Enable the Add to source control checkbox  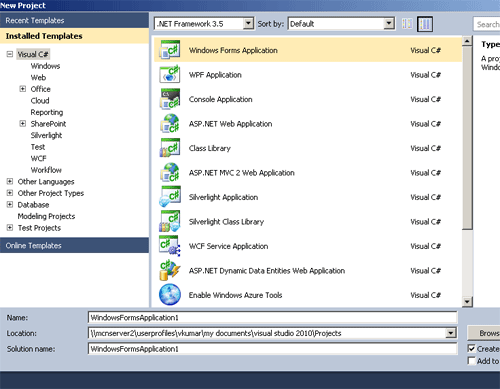(471, 361)
